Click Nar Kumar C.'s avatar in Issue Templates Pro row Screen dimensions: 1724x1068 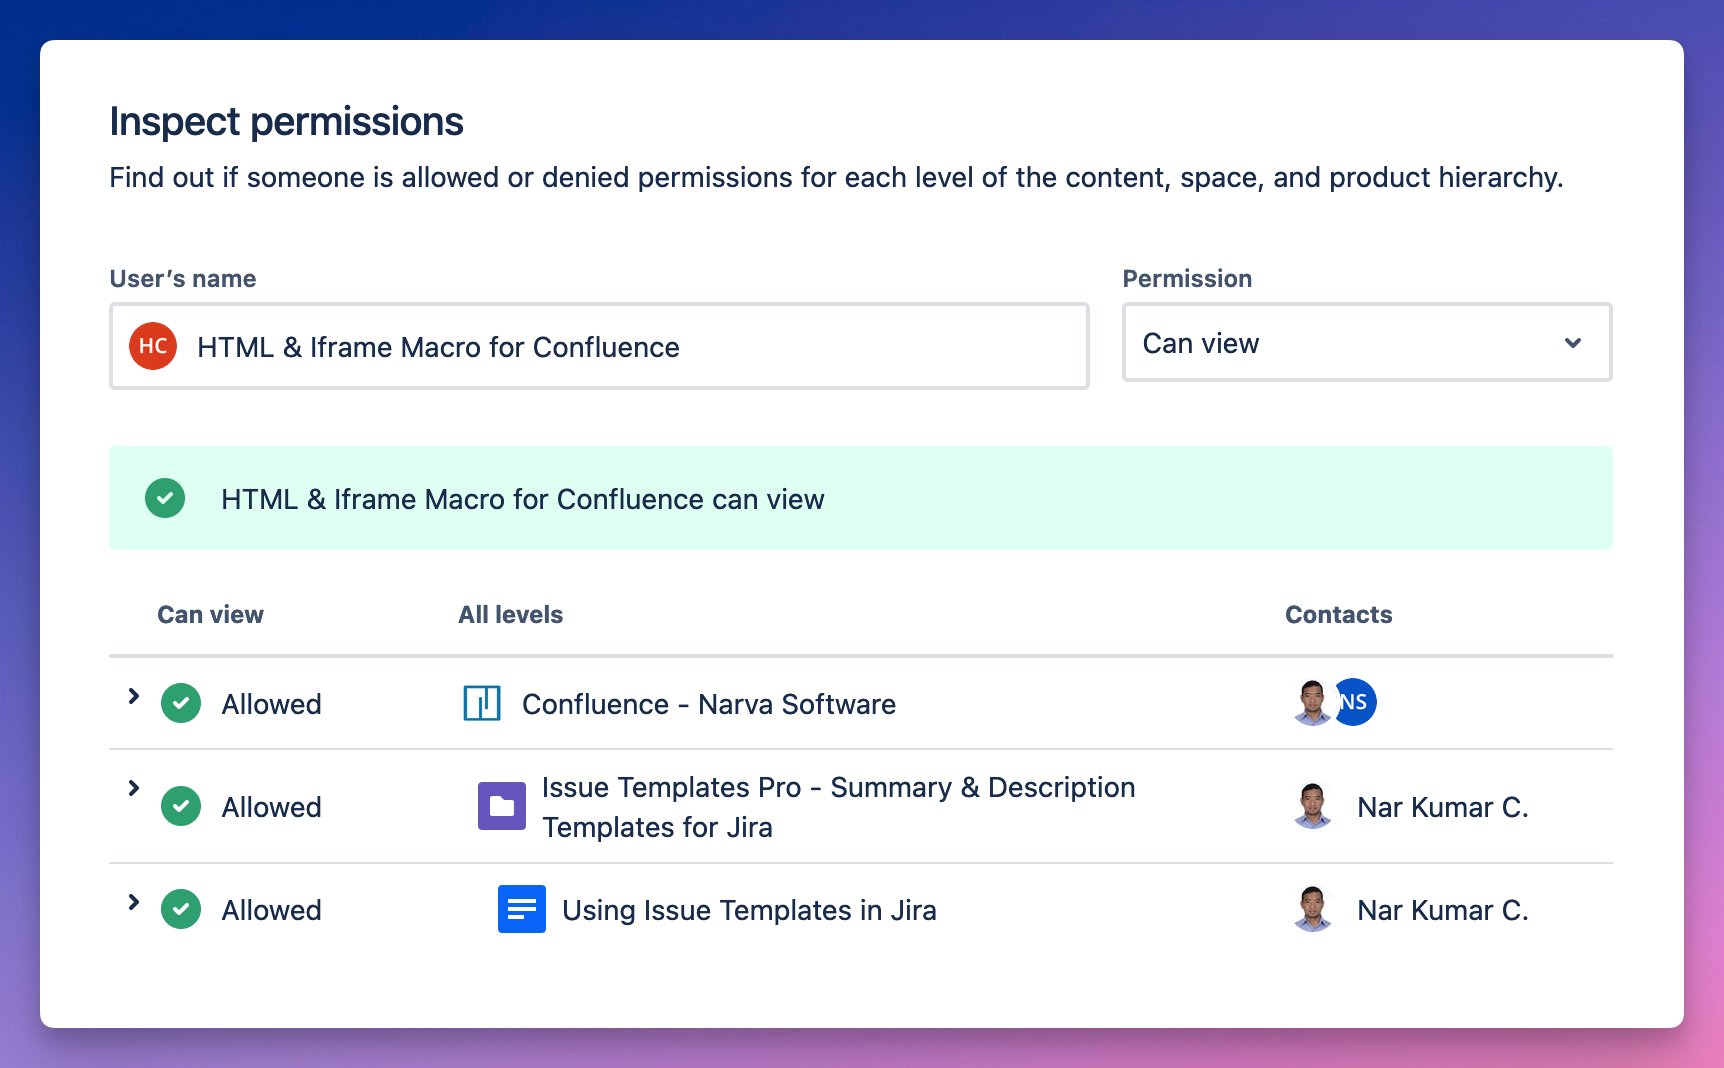(1313, 806)
